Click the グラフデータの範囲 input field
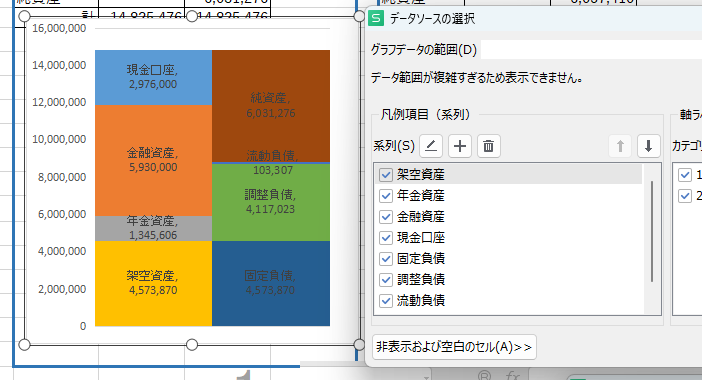This screenshot has height=380, width=702. (x=591, y=49)
